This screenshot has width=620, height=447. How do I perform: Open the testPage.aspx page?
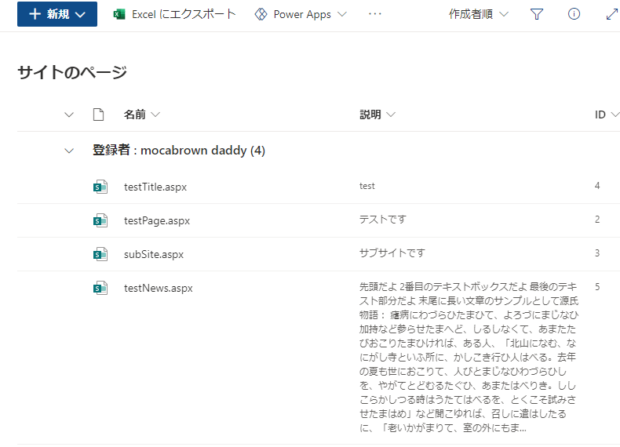click(157, 220)
